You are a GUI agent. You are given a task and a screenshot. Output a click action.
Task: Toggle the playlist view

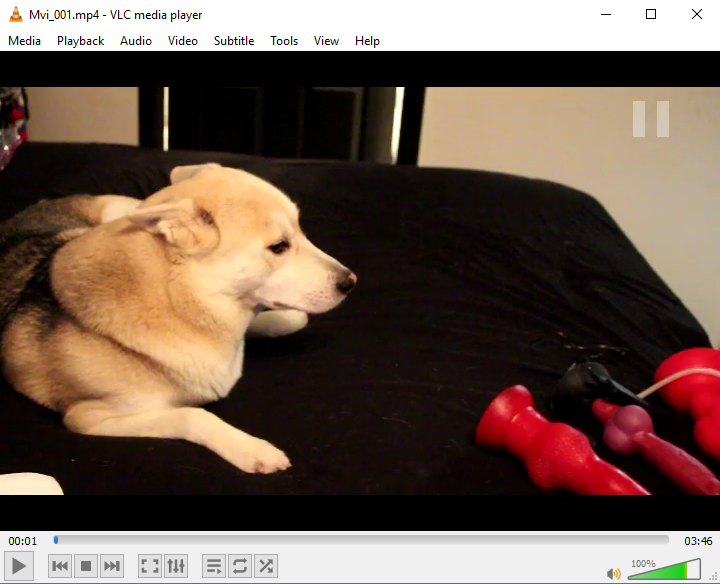coord(214,566)
